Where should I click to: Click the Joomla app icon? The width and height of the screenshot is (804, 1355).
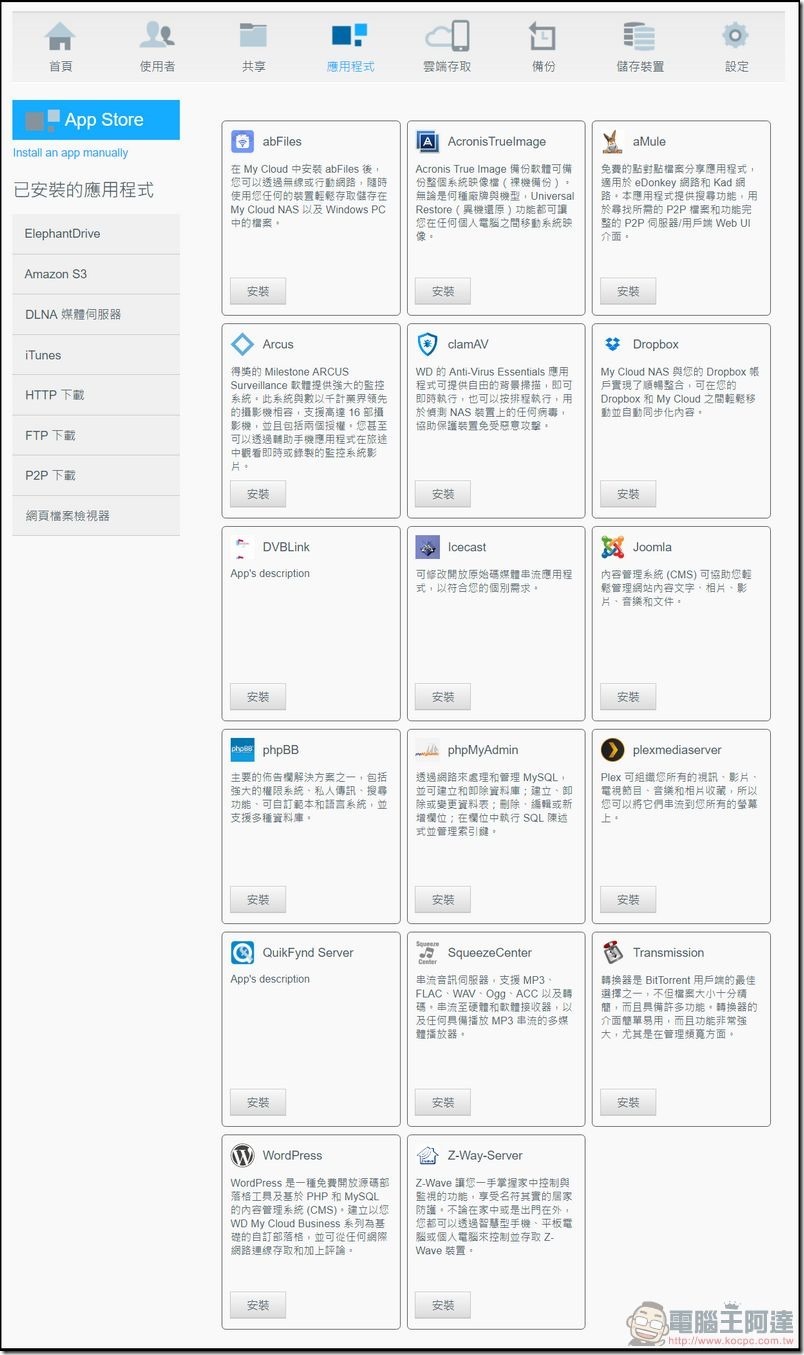tap(613, 547)
